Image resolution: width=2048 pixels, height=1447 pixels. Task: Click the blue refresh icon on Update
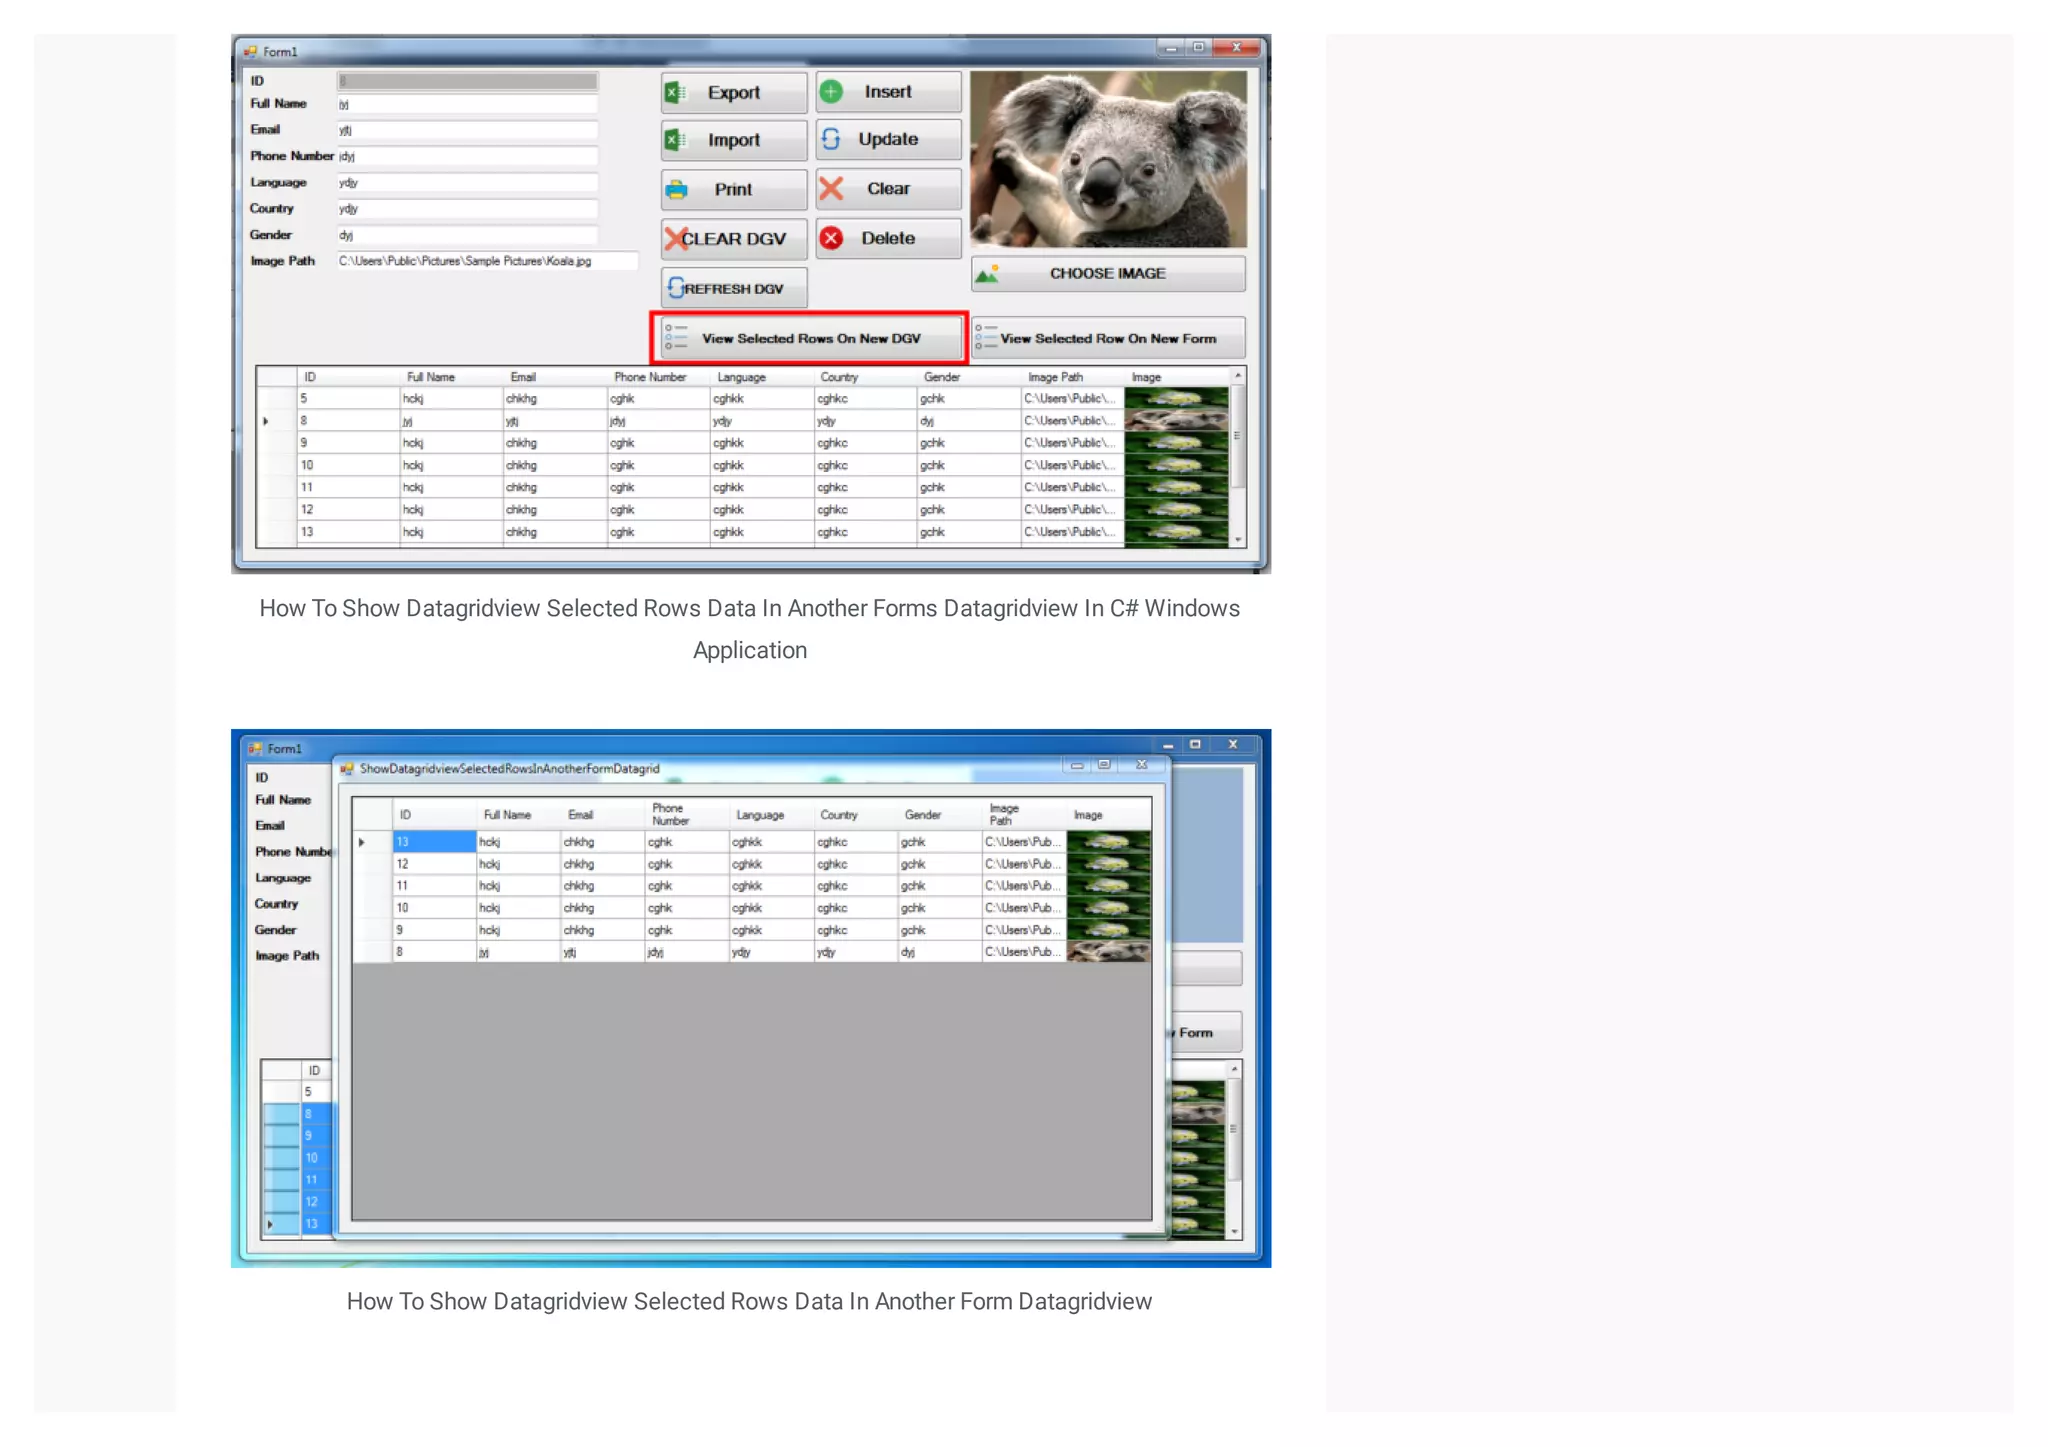[x=831, y=139]
